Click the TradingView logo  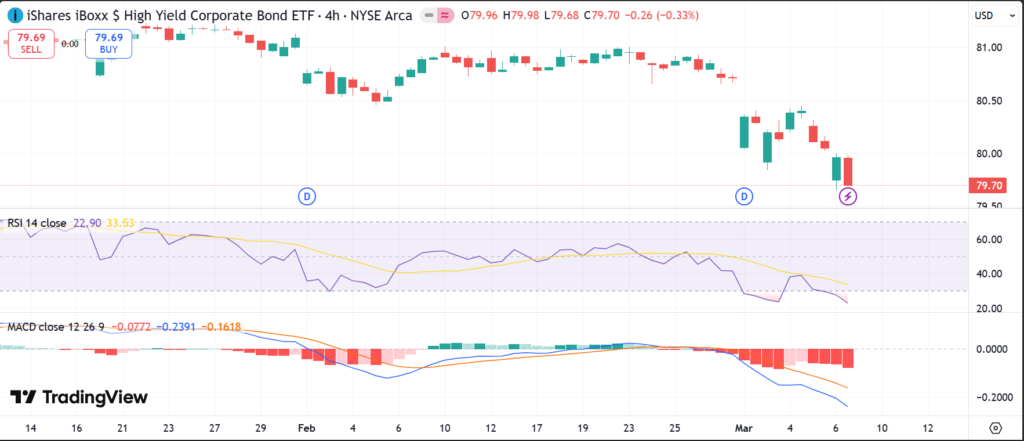point(79,397)
